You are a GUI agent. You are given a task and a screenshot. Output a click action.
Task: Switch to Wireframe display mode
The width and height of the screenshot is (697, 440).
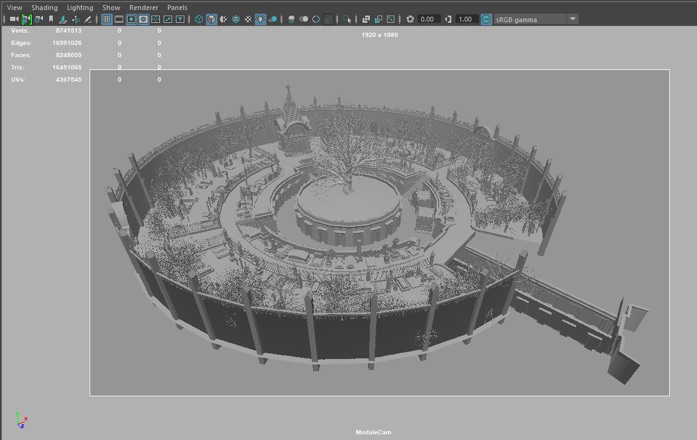(198, 19)
